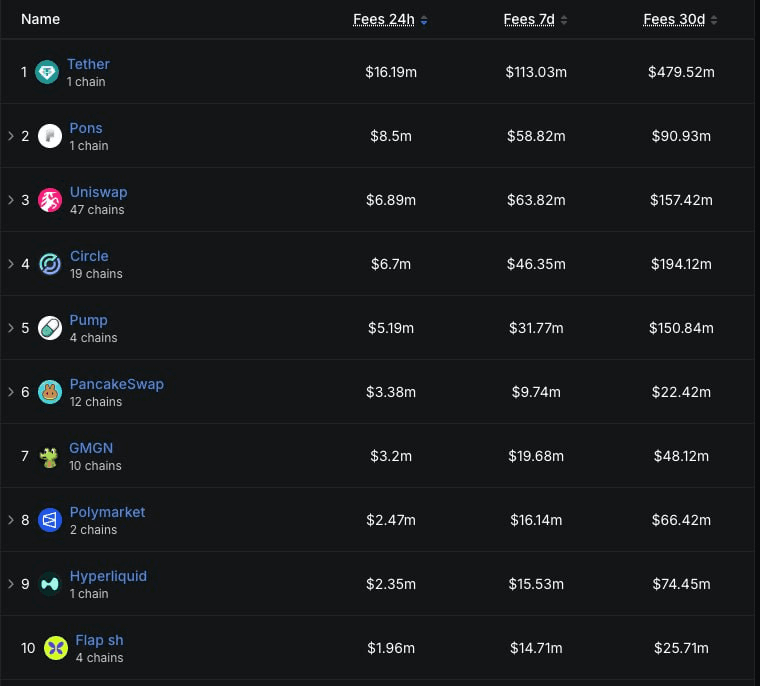Expand the Polymarket row chevron

coord(11,520)
